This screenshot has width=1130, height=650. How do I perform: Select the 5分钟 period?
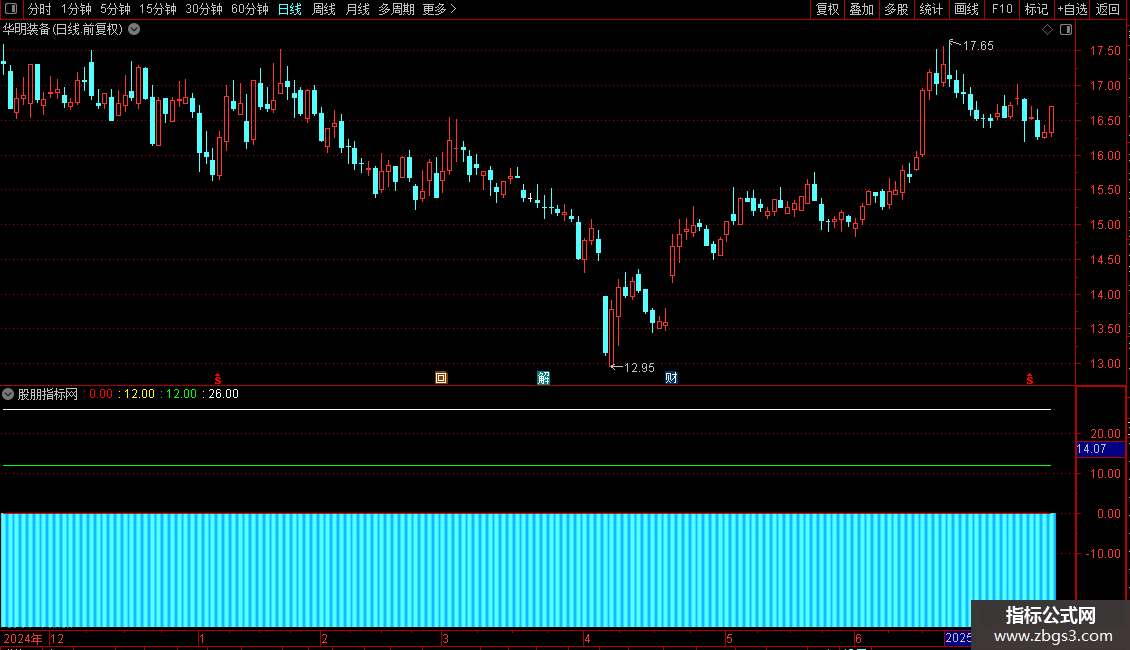[x=115, y=9]
